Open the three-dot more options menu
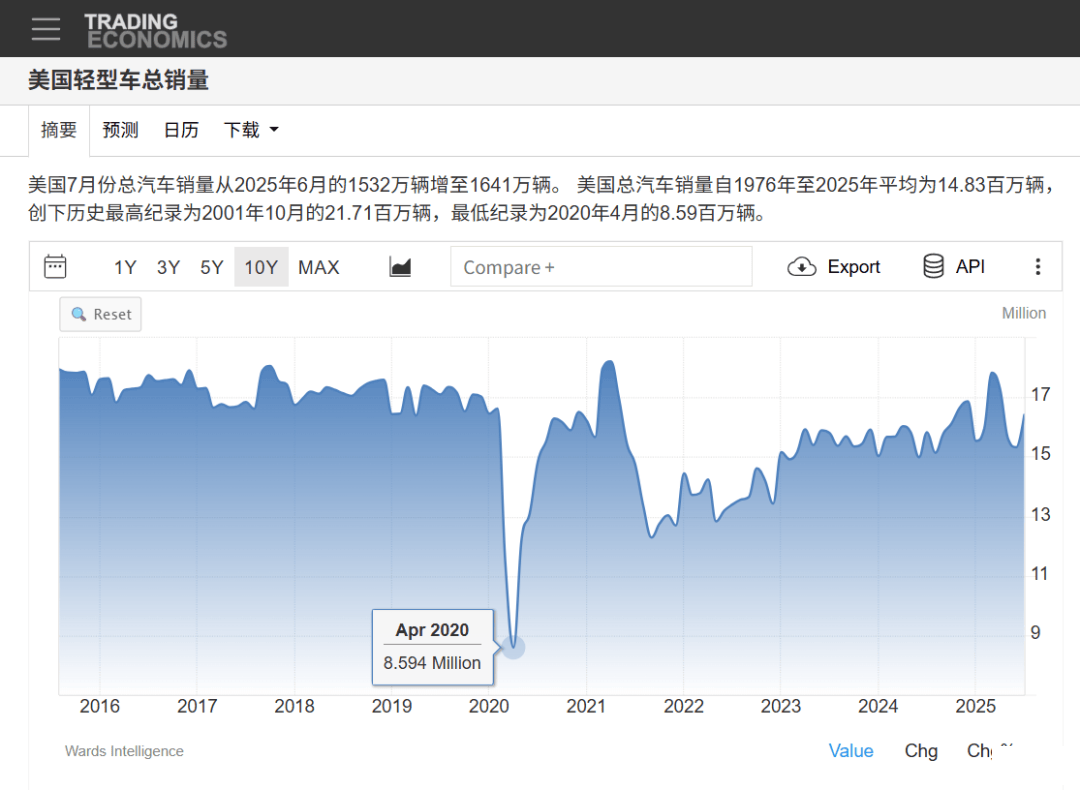Image resolution: width=1080 pixels, height=790 pixels. [x=1037, y=267]
